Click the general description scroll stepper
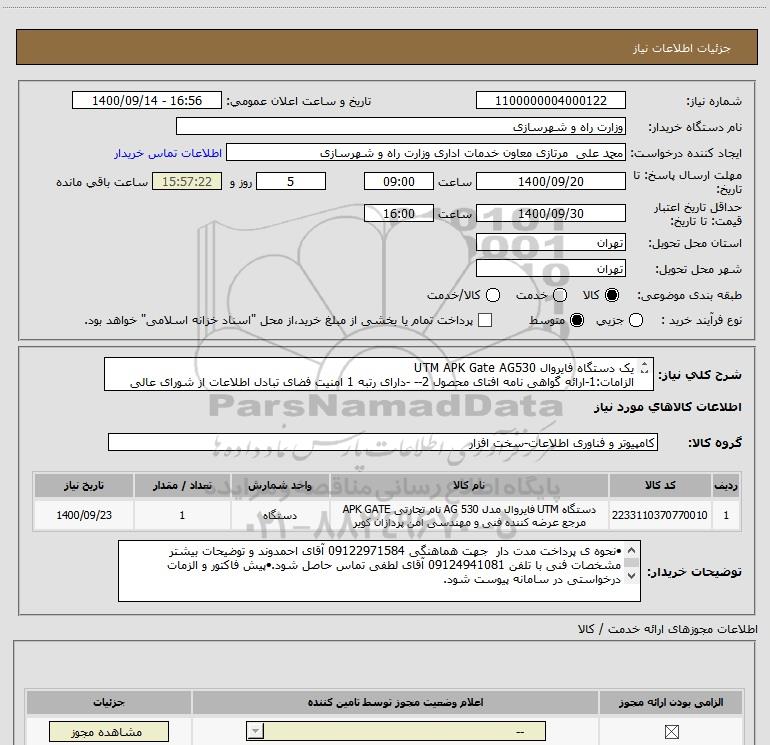Image resolution: width=770 pixels, height=745 pixels. (644, 367)
